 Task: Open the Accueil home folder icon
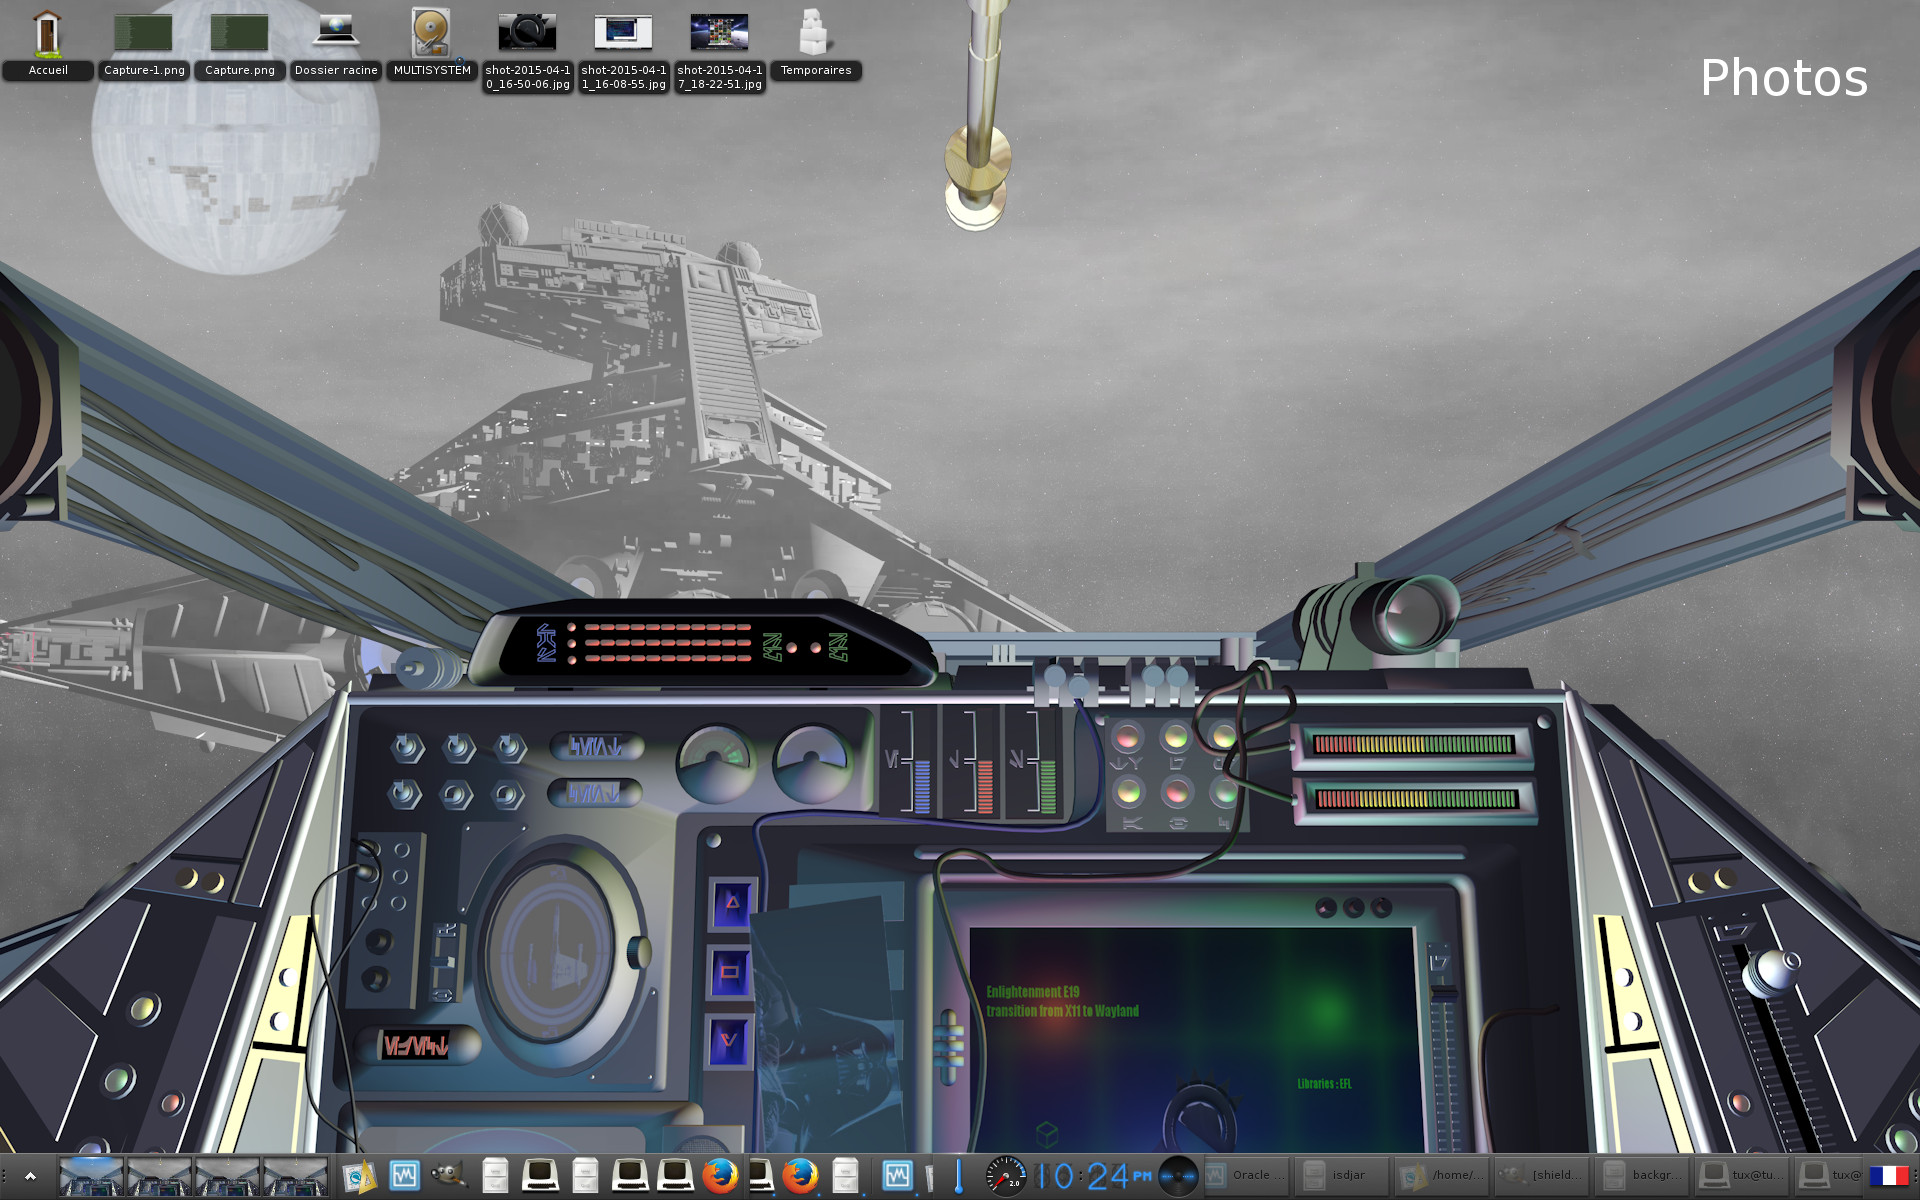(x=47, y=45)
